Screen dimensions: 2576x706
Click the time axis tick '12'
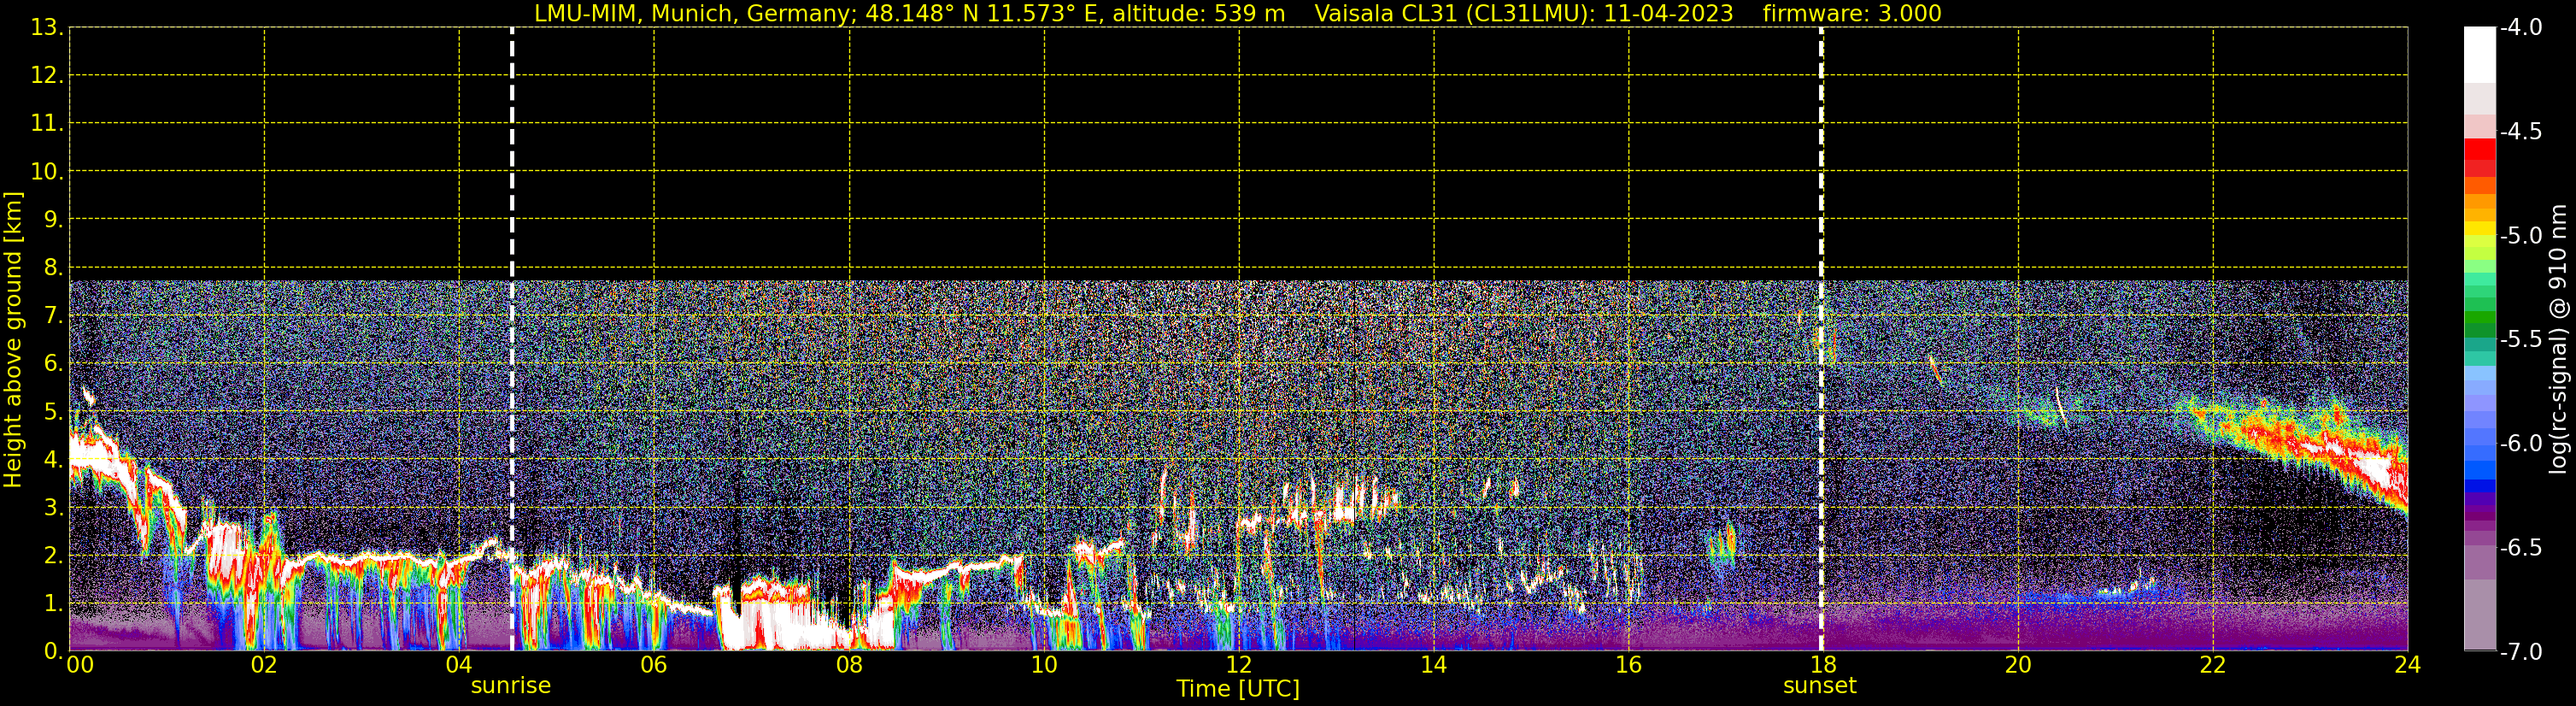pyautogui.click(x=1239, y=665)
